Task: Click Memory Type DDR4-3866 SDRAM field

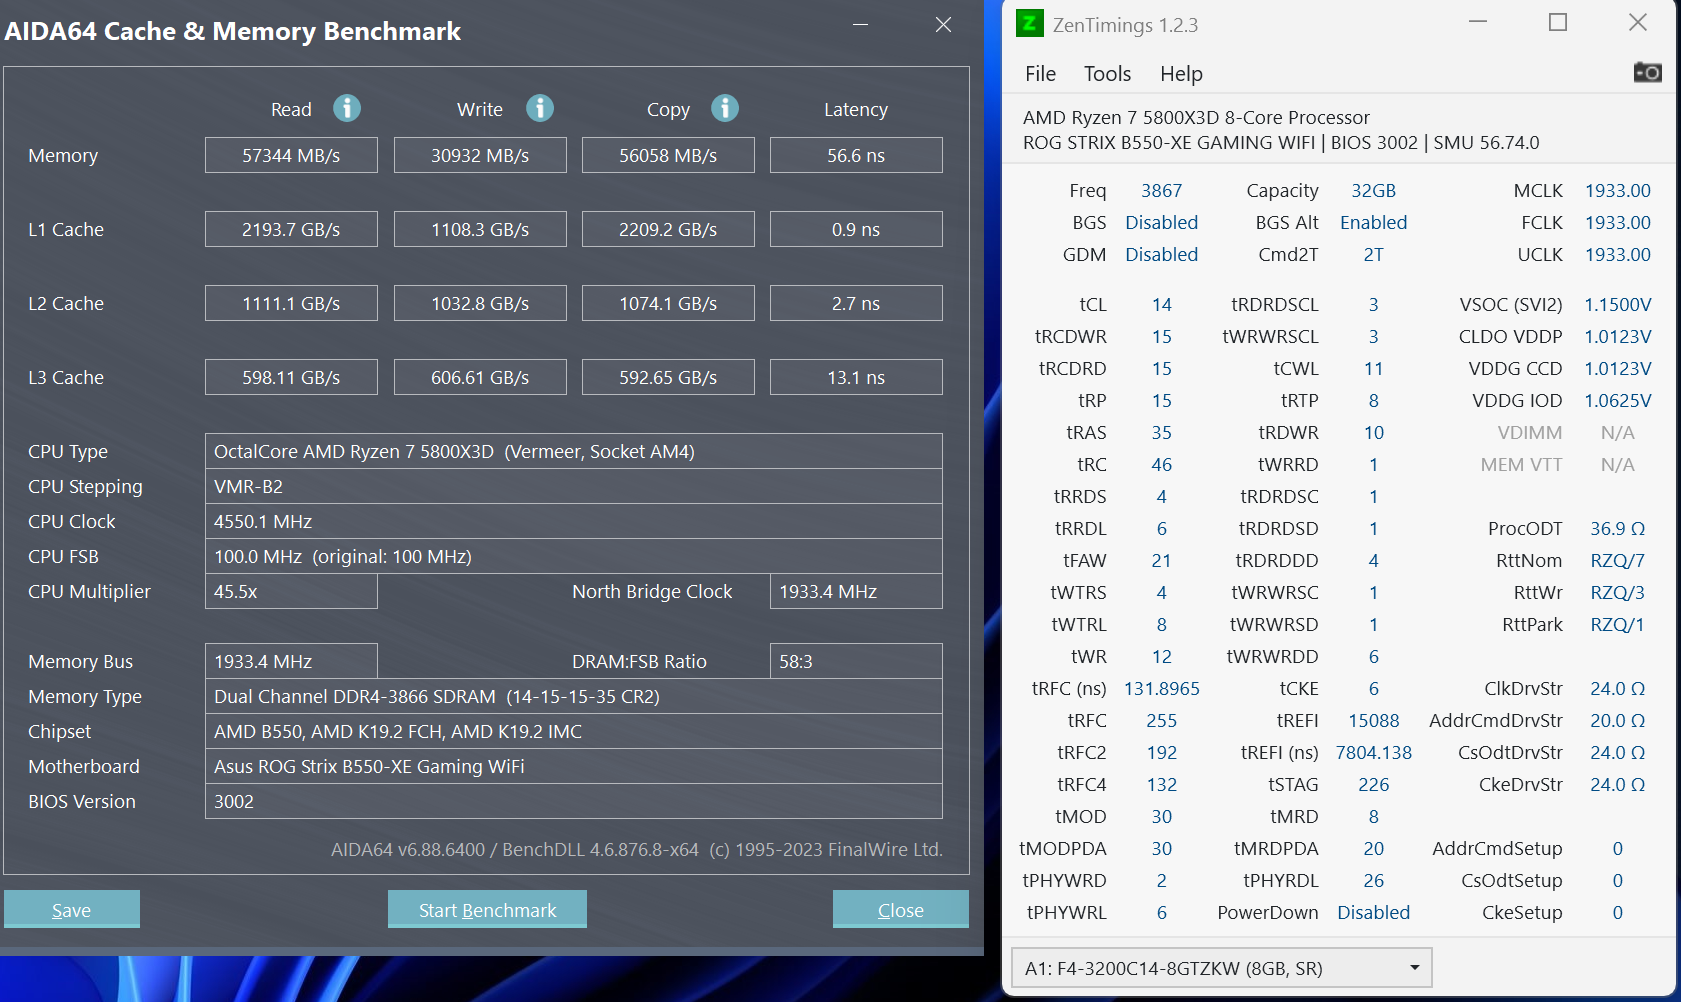Action: pos(574,696)
